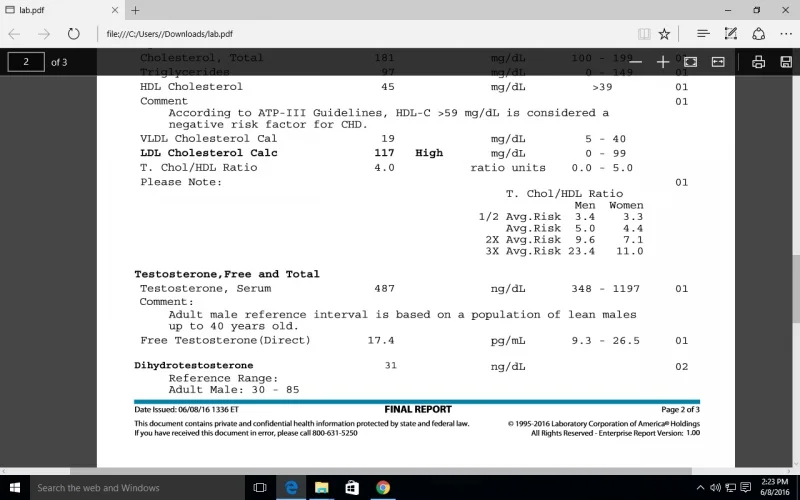Click 'Testosterone,Free and Total' heading
The height and width of the screenshot is (500, 800).
coord(227,274)
